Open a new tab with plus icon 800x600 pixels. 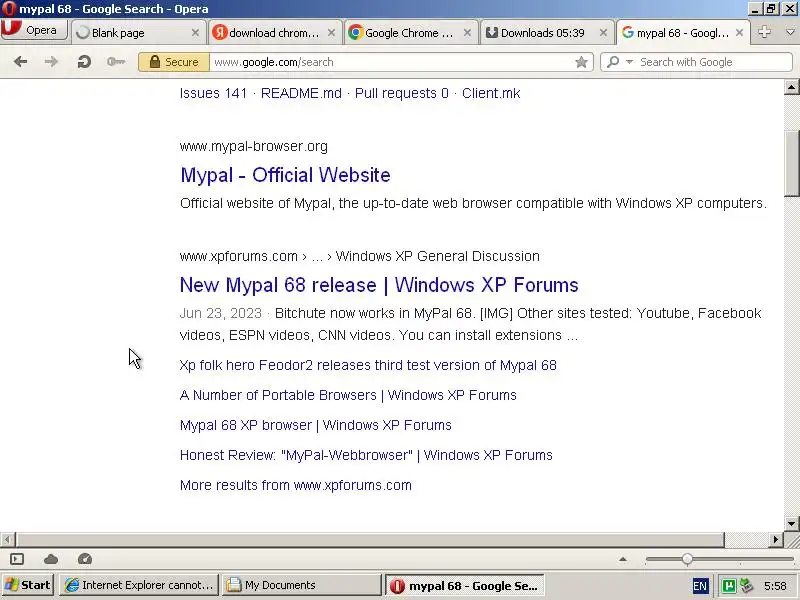[x=764, y=32]
